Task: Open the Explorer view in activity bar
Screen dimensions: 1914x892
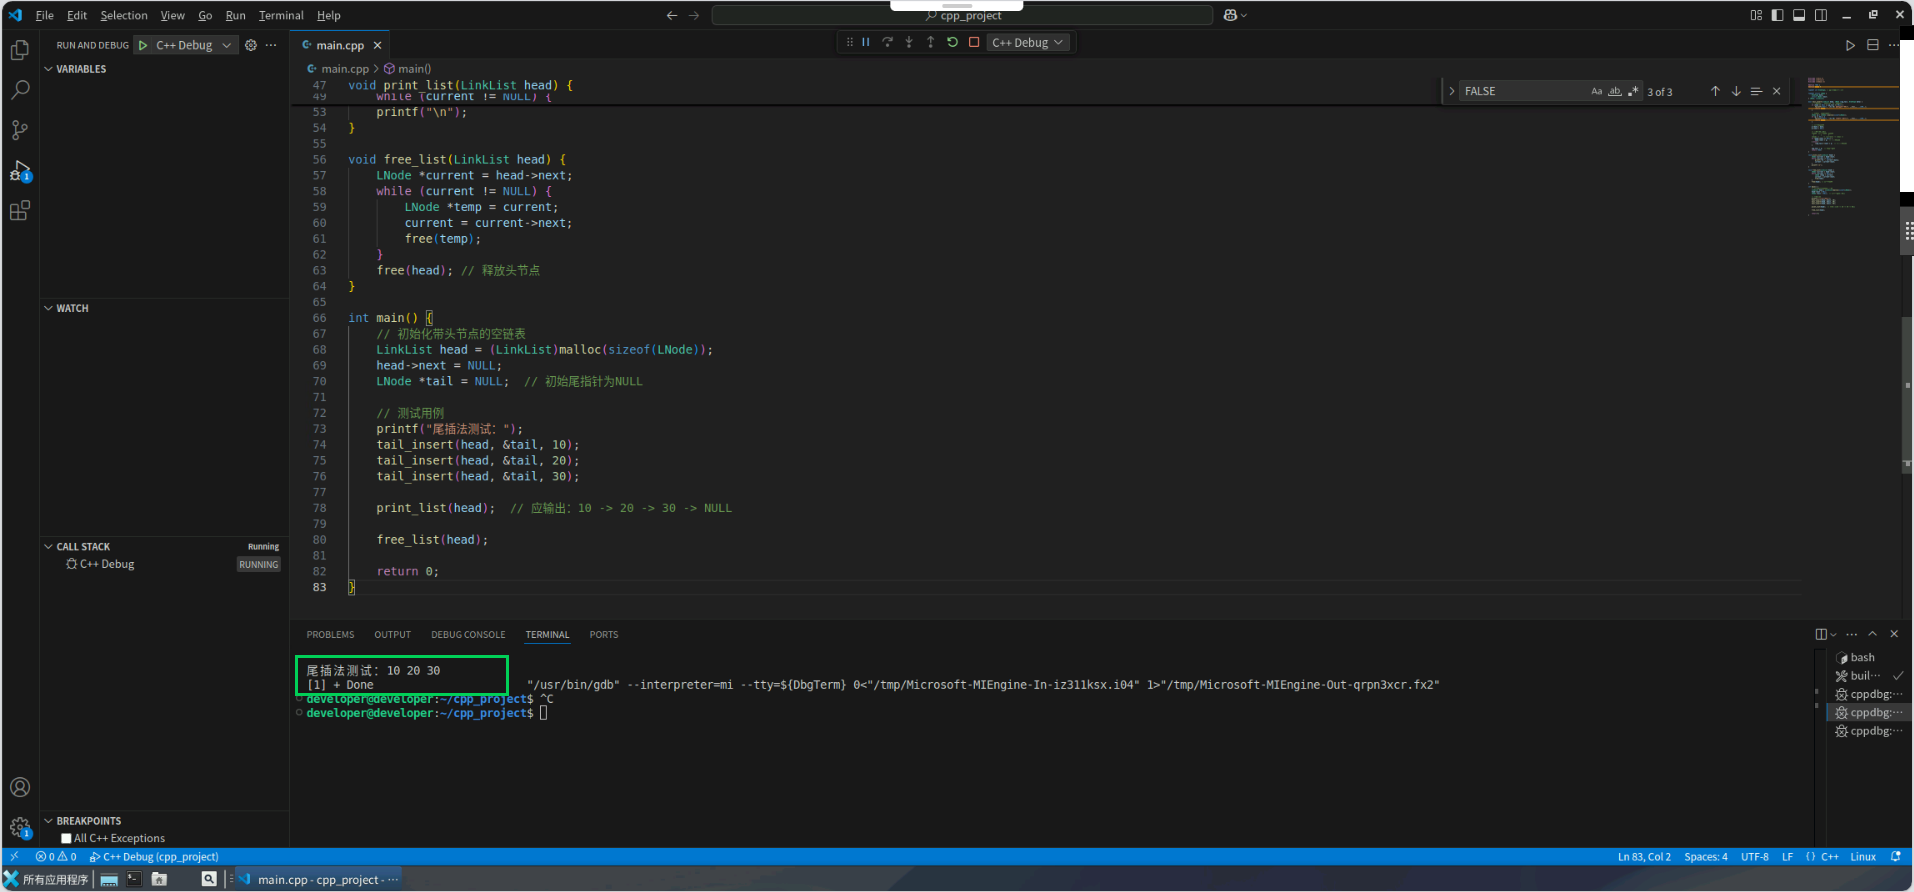Action: tap(20, 50)
